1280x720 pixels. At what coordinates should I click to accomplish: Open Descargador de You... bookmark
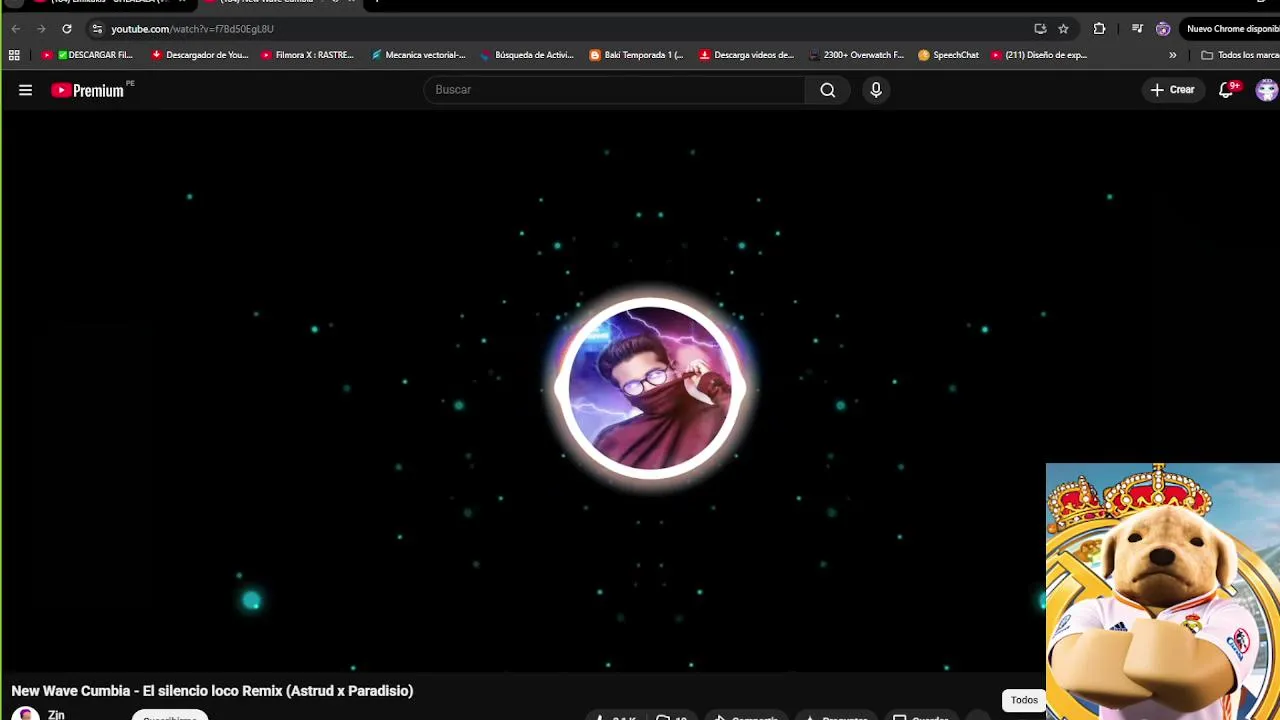click(x=200, y=55)
